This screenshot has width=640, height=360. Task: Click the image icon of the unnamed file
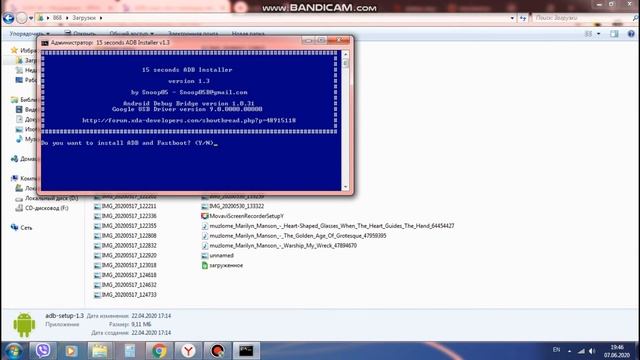pos(205,256)
